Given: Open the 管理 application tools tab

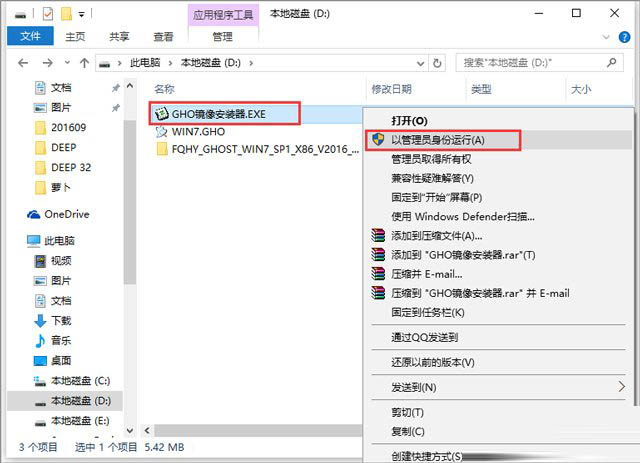Looking at the screenshot, I should (x=223, y=37).
